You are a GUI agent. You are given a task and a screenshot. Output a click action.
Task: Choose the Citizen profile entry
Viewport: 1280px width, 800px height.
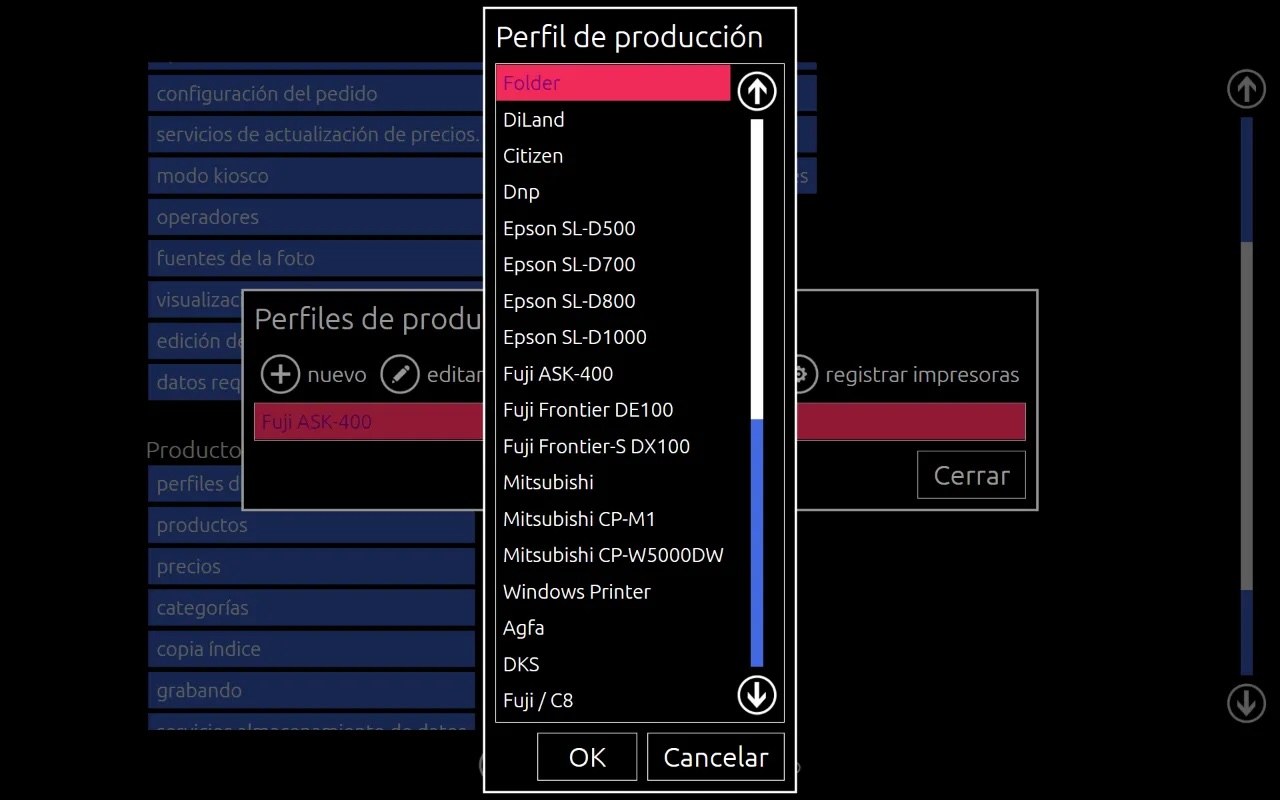click(x=613, y=156)
